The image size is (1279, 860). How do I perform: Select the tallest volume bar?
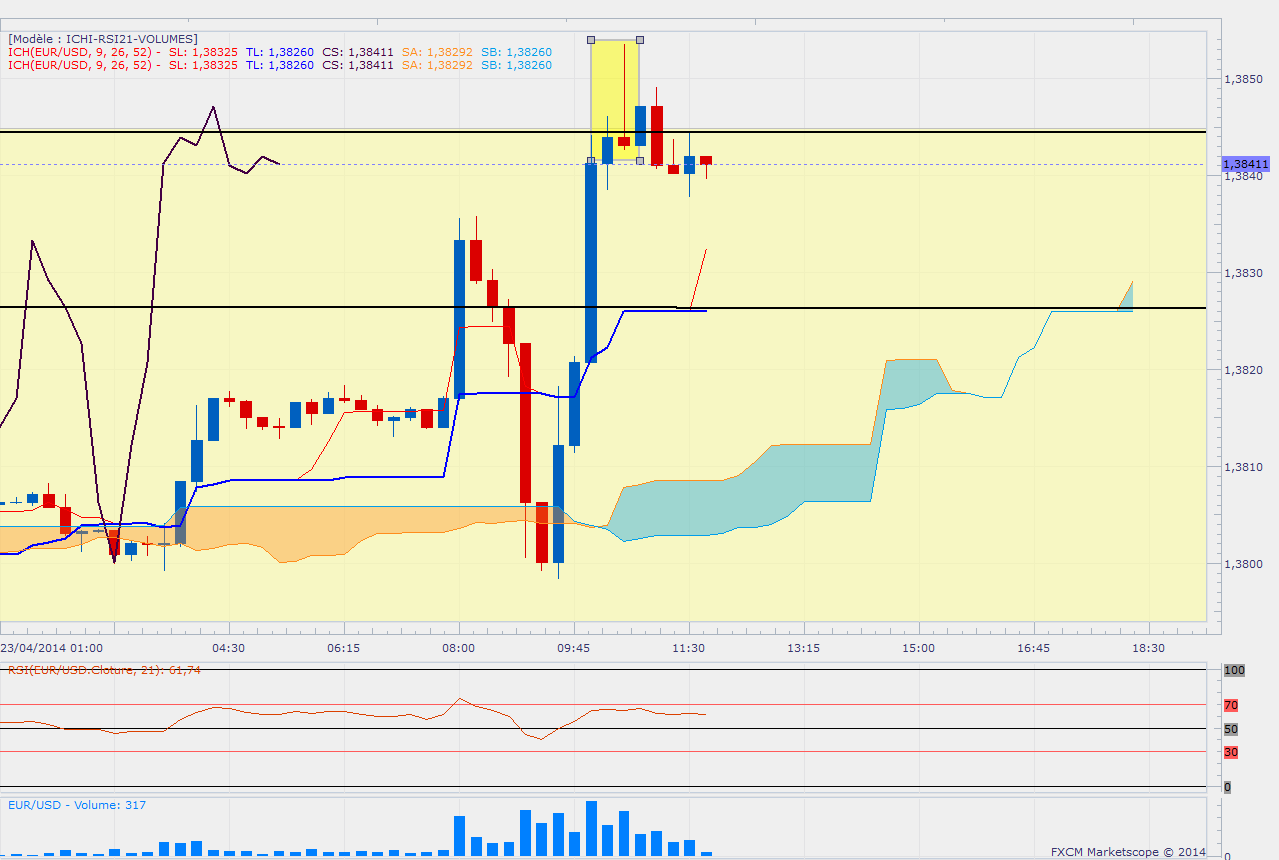[591, 828]
